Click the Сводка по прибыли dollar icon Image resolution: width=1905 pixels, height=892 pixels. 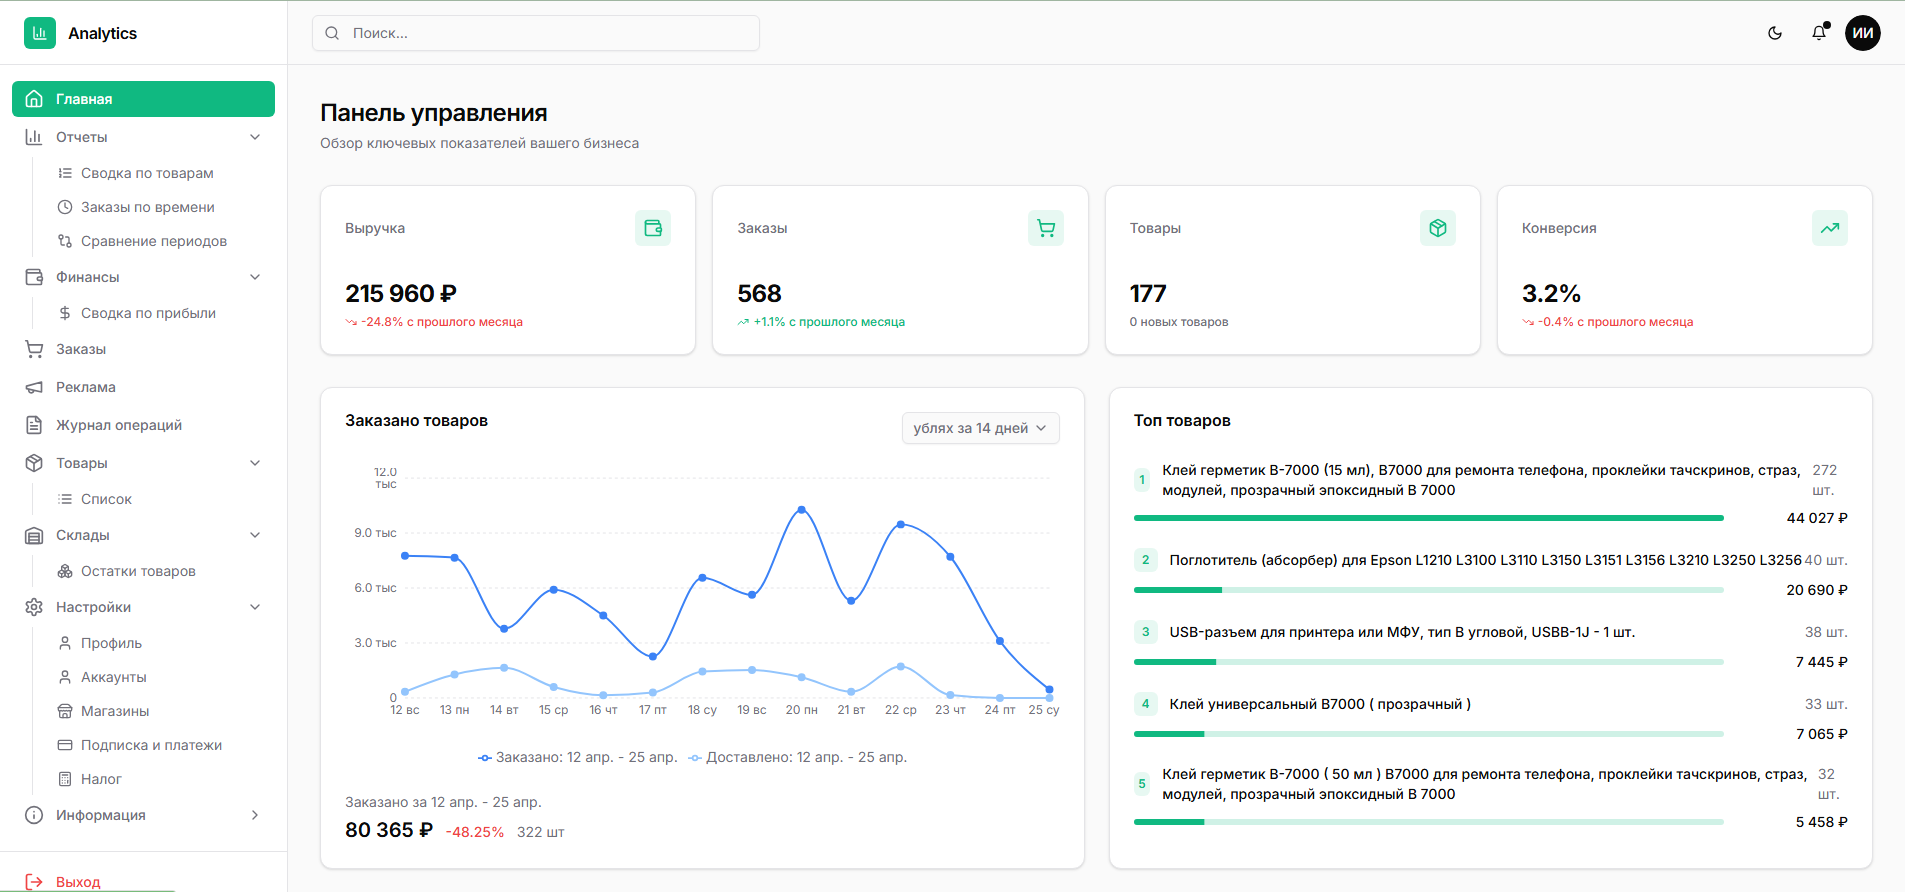(x=65, y=313)
